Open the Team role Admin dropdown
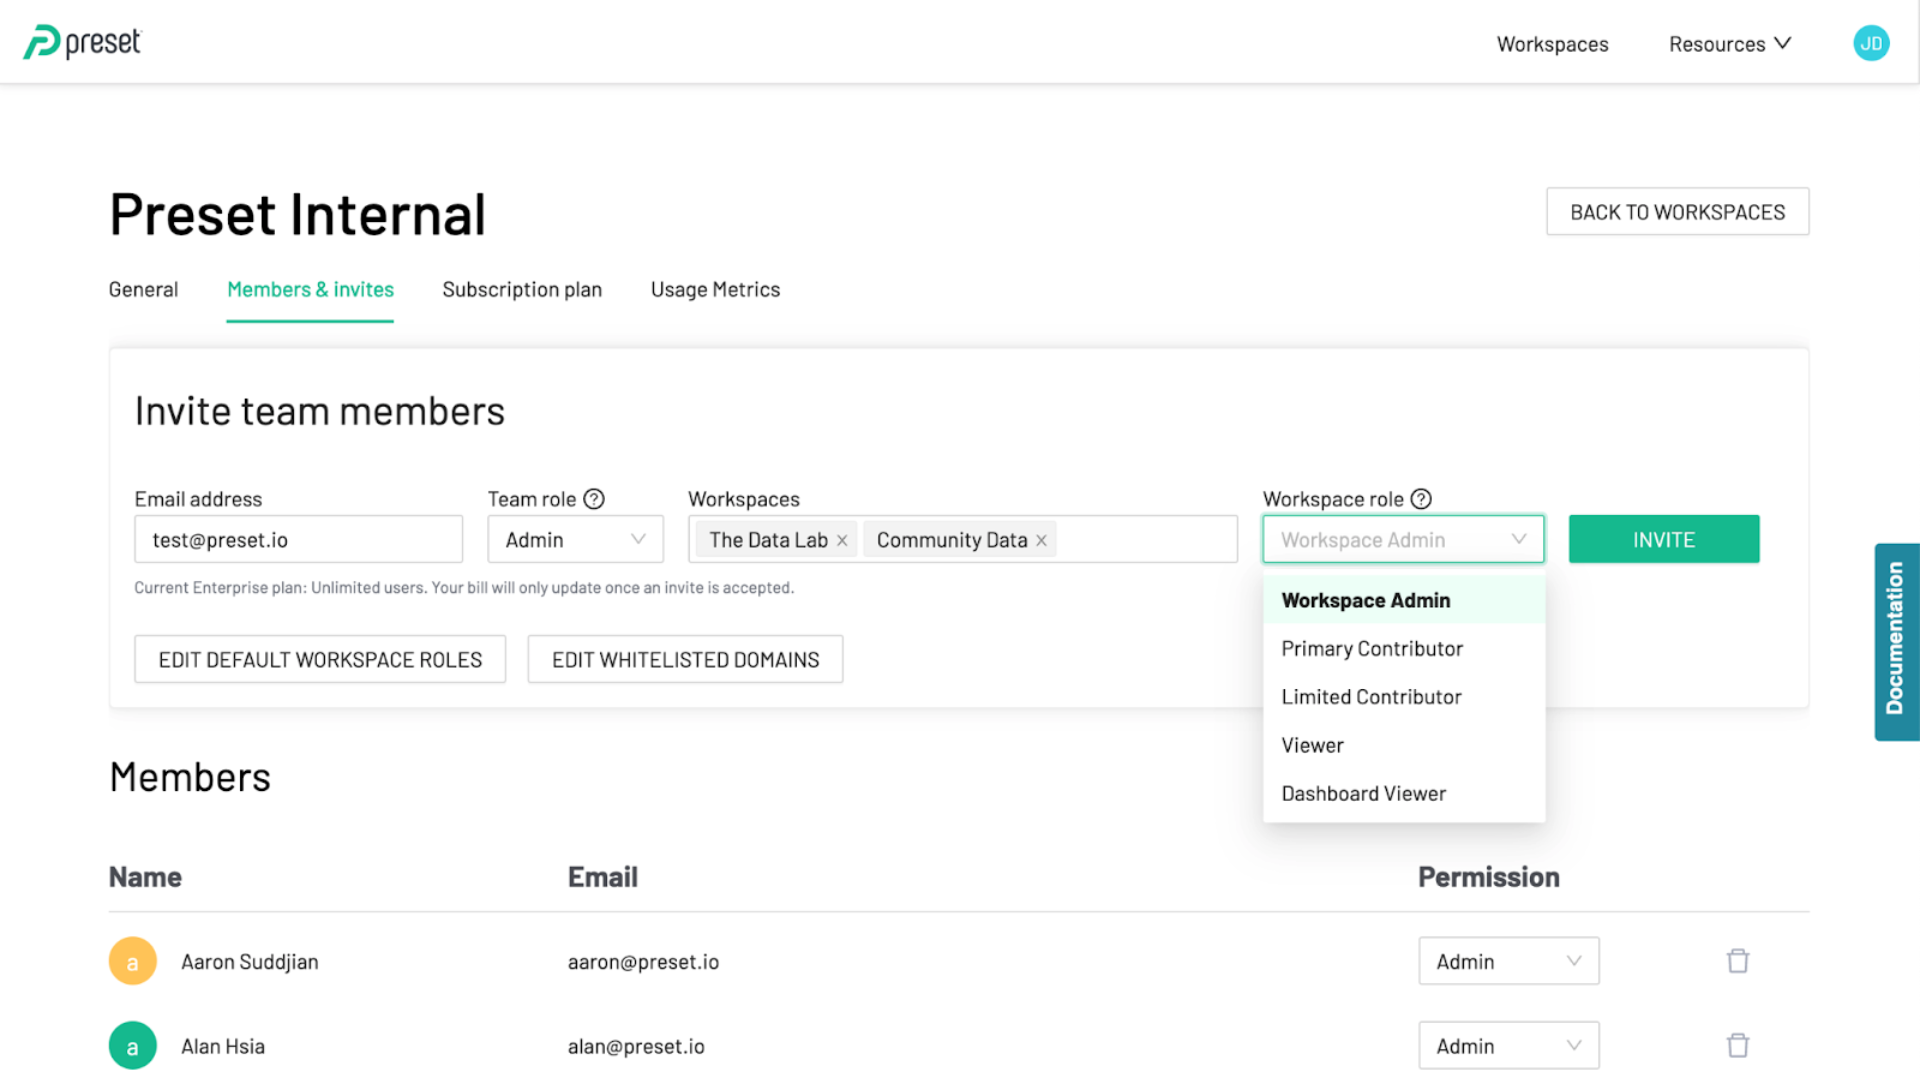The height and width of the screenshot is (1080, 1920). pyautogui.click(x=575, y=540)
